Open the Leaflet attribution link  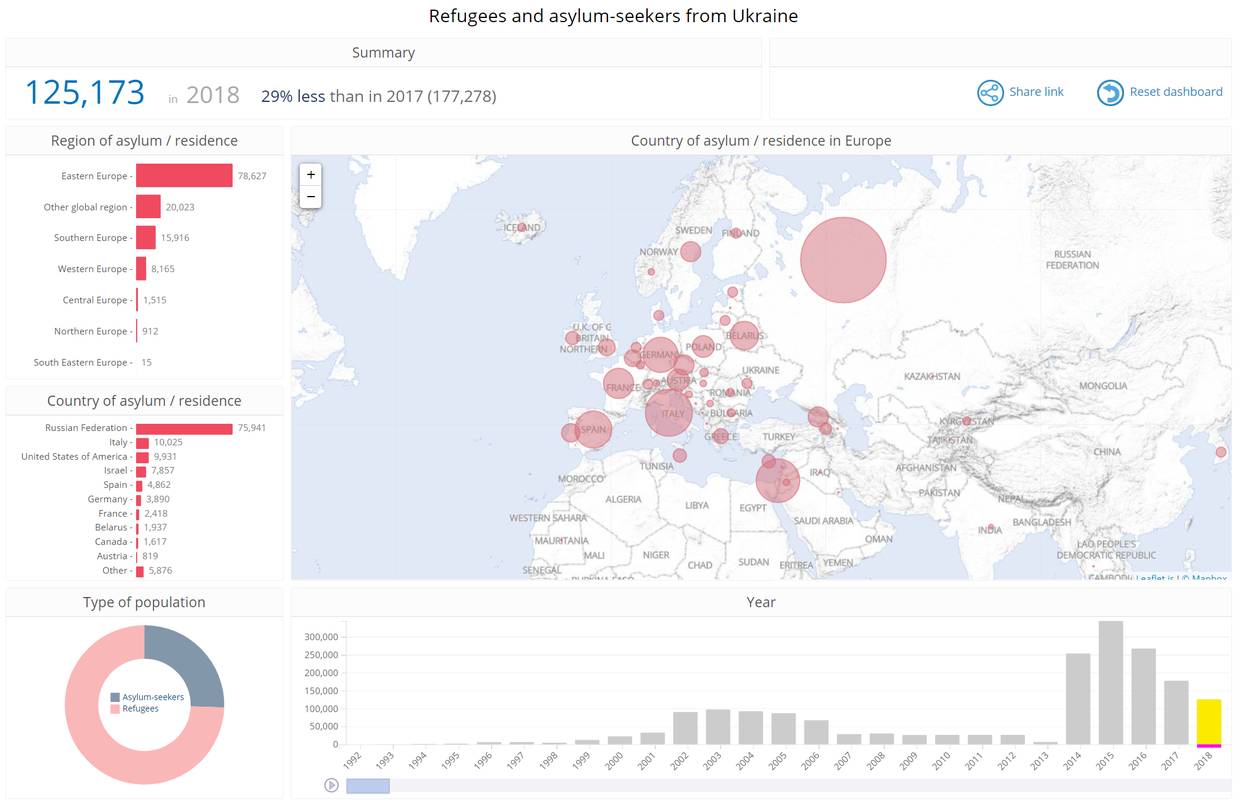pos(1153,578)
